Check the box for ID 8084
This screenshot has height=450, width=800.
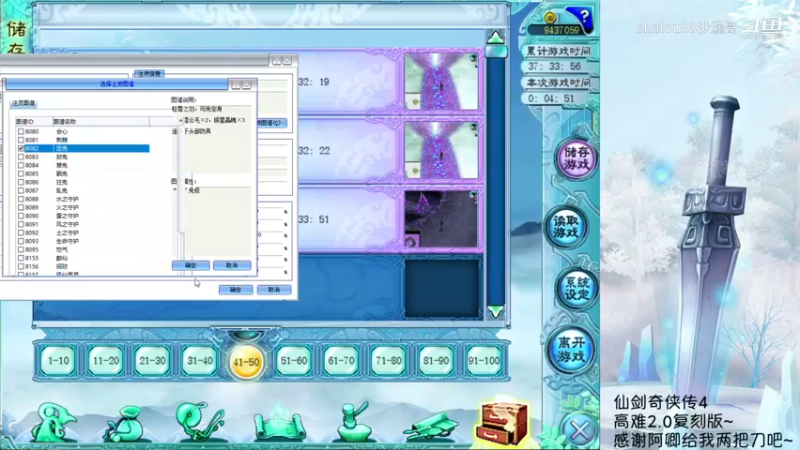point(21,165)
